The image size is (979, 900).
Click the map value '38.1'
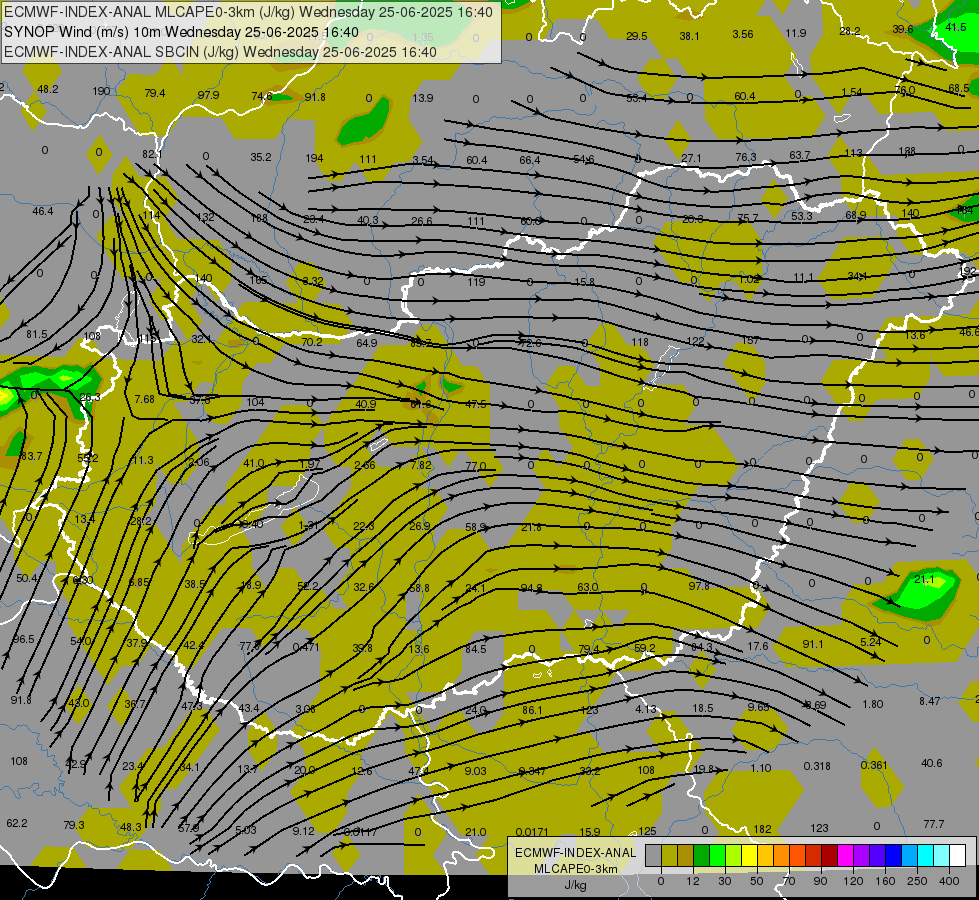[x=689, y=36]
